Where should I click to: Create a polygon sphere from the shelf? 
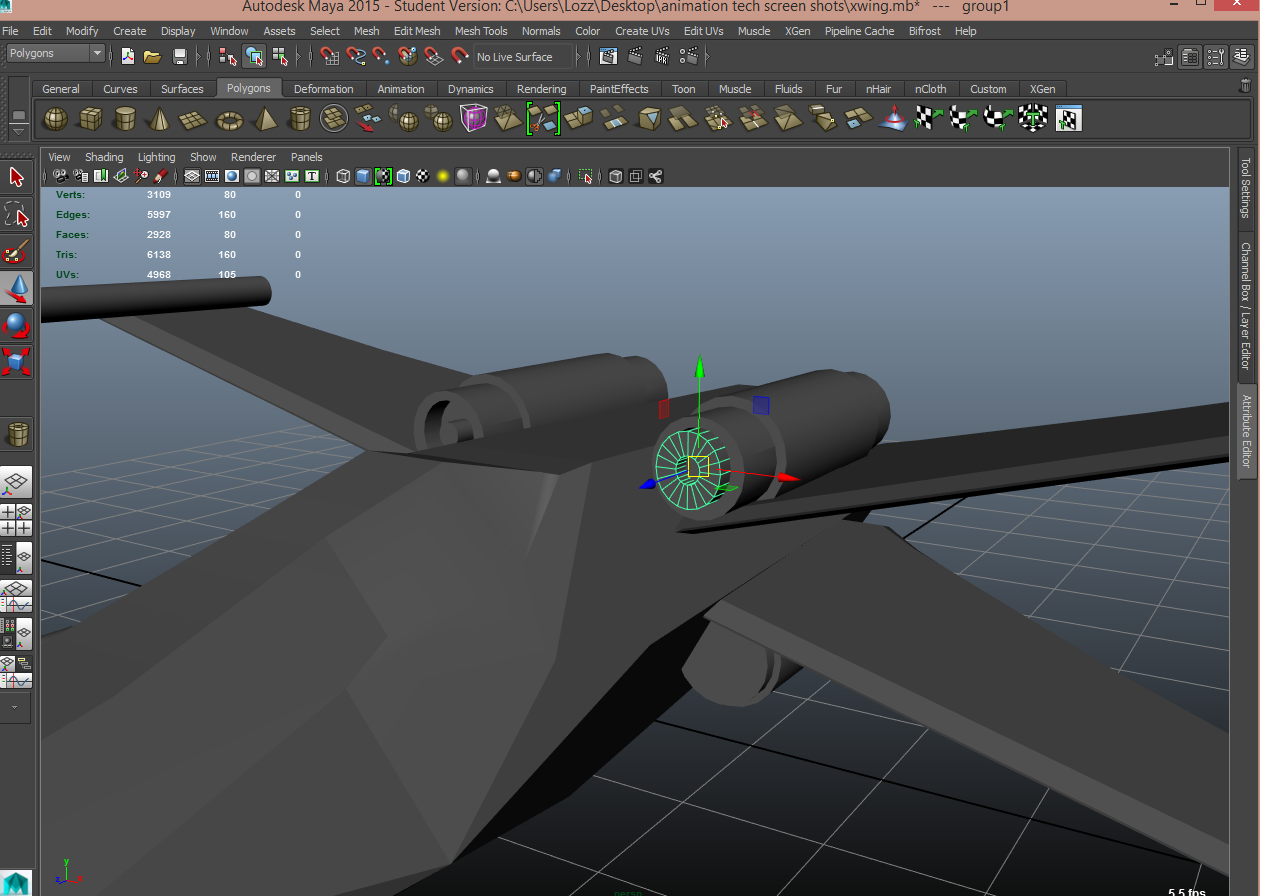(x=56, y=120)
